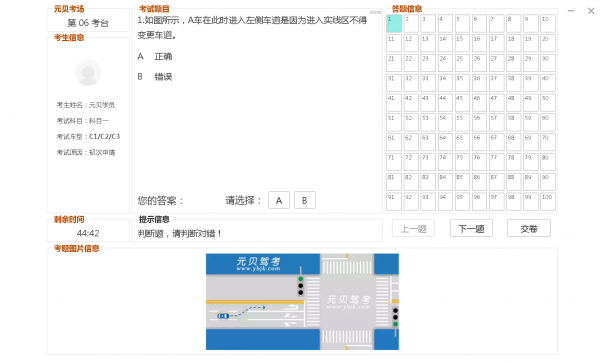600x363 pixels.
Task: Click the hint text 判断题，请判断对错！
Action: pyautogui.click(x=179, y=233)
